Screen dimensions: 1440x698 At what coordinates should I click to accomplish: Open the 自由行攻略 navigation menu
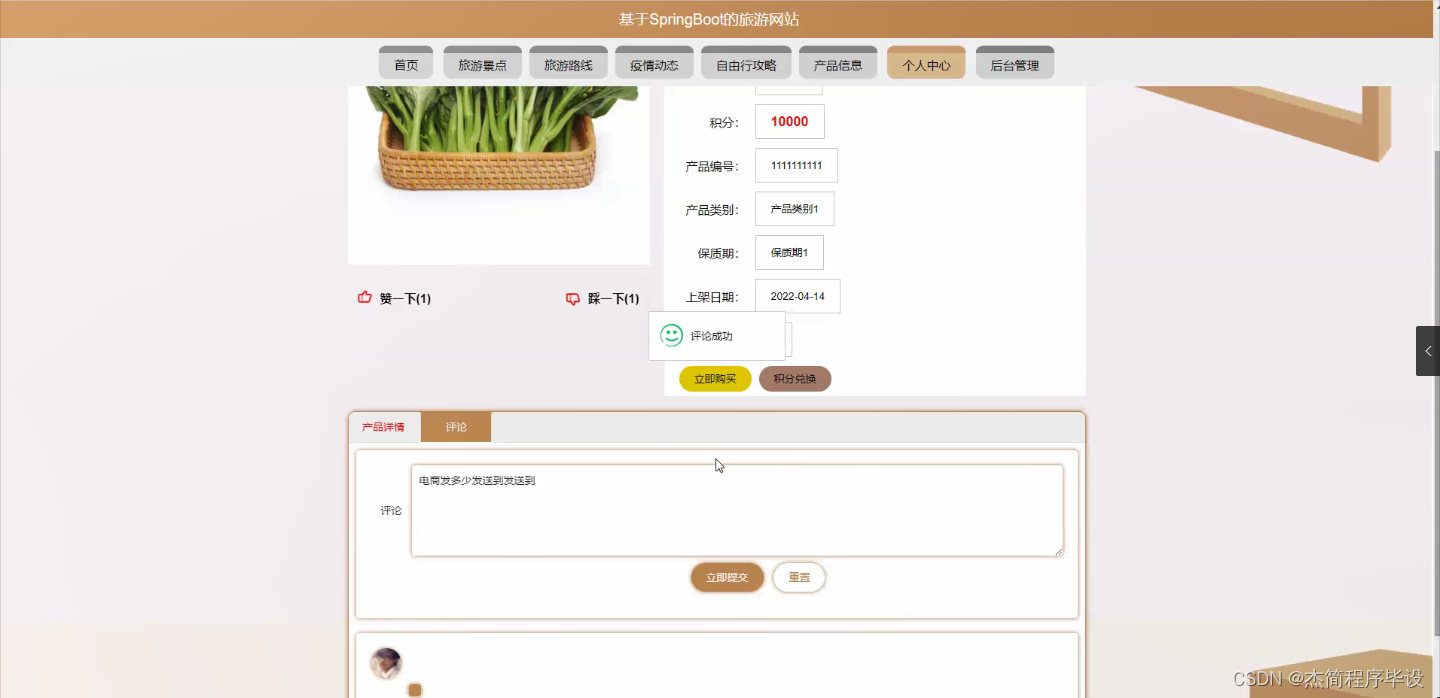point(745,62)
